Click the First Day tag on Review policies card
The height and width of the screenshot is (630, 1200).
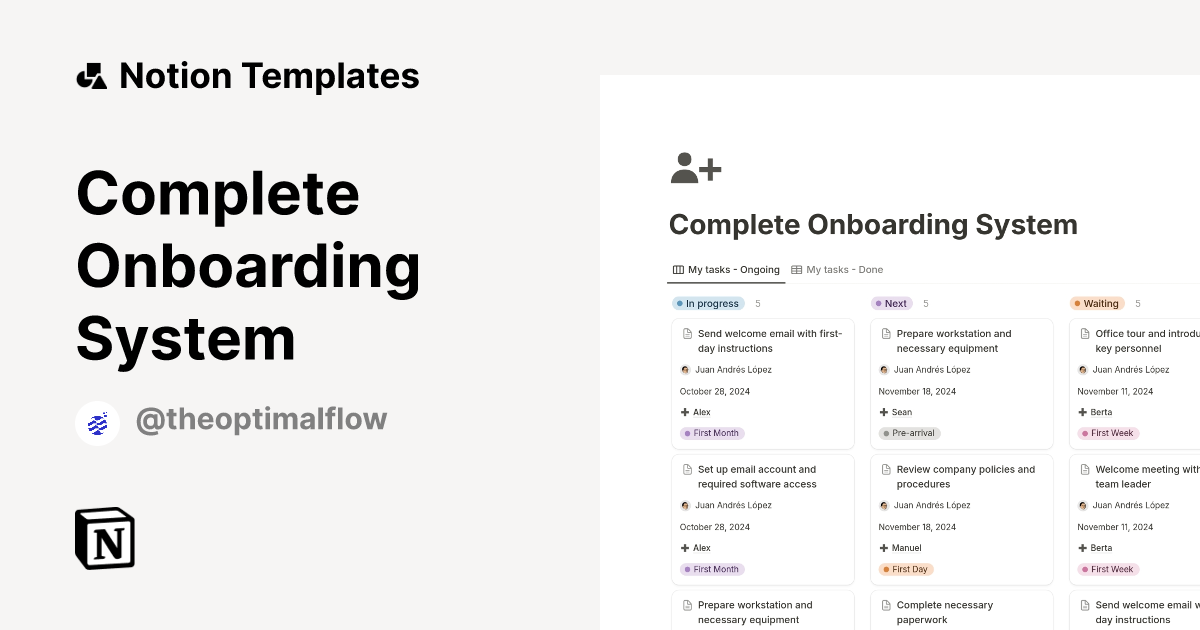point(906,569)
